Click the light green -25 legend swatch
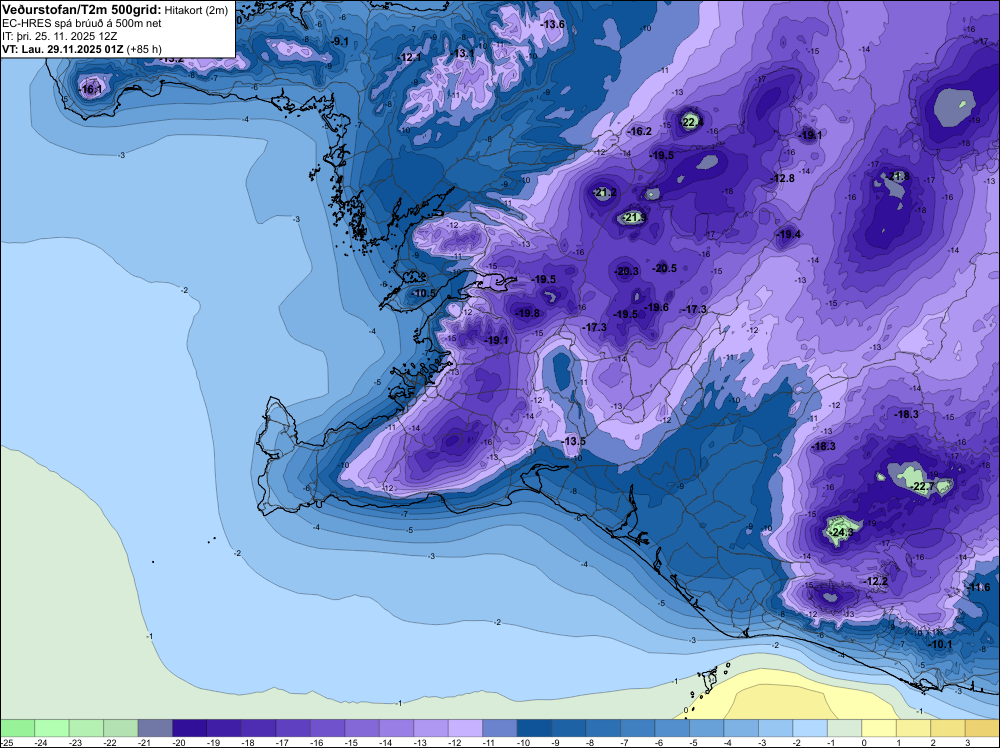Screen dimensions: 1000x748 pyautogui.click(x=17, y=728)
